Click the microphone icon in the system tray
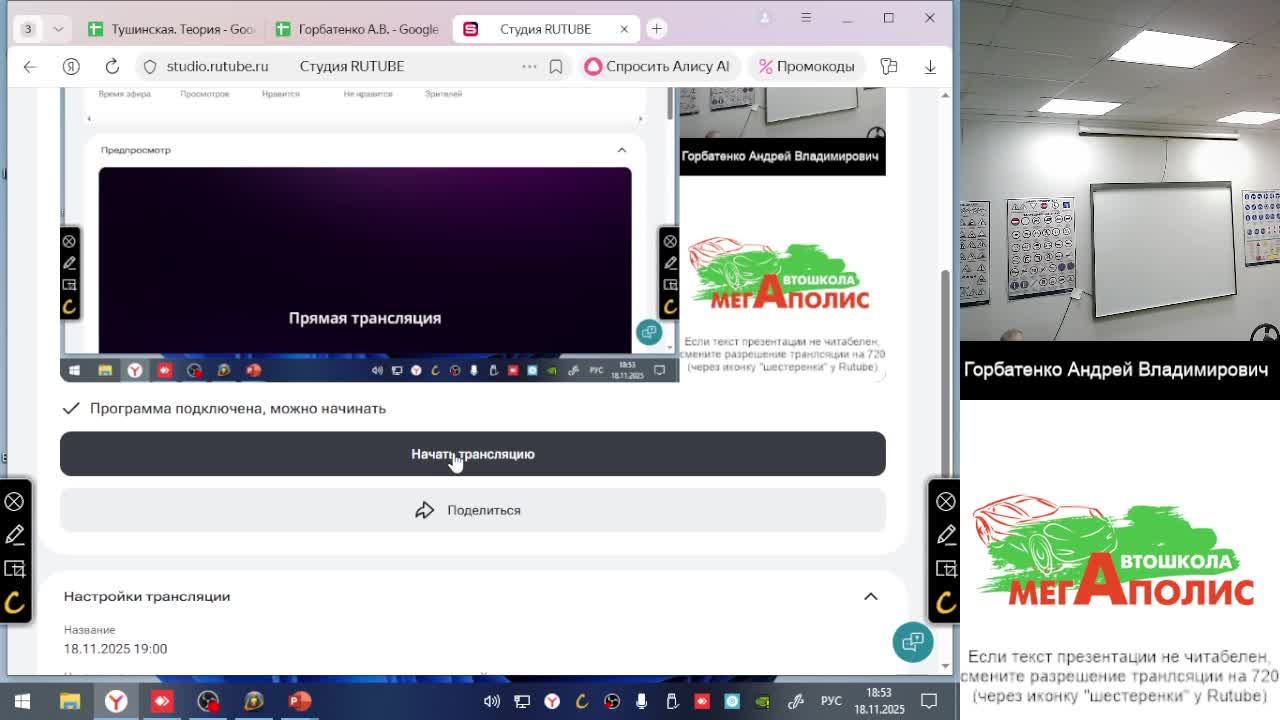 (x=642, y=701)
